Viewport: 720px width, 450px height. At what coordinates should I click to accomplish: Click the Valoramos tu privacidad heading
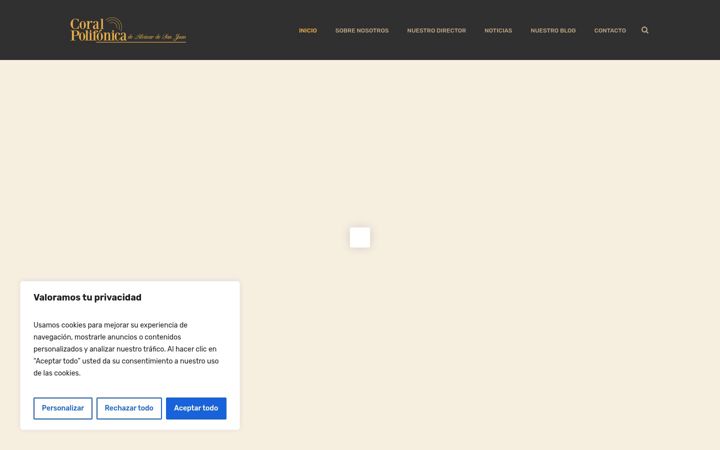[87, 298]
